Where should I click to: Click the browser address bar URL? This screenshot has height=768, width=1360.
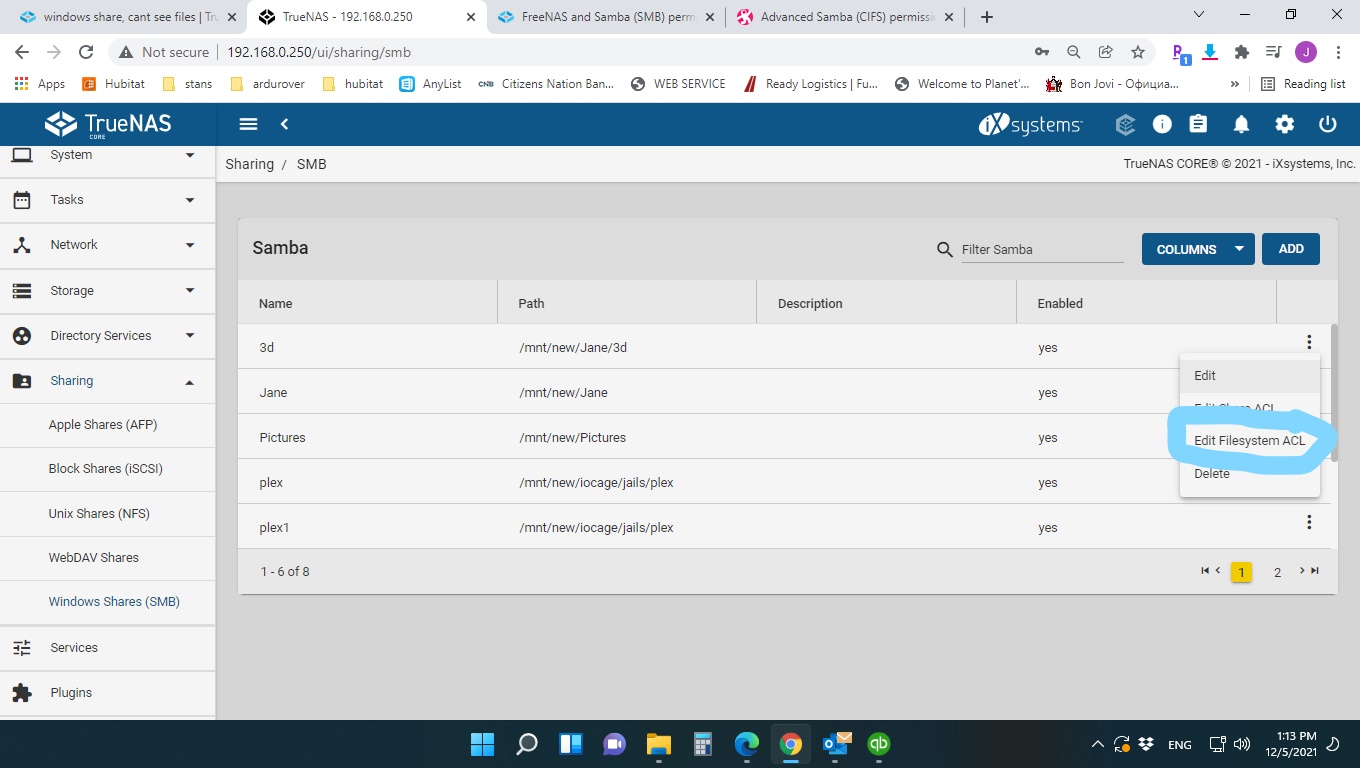(319, 52)
